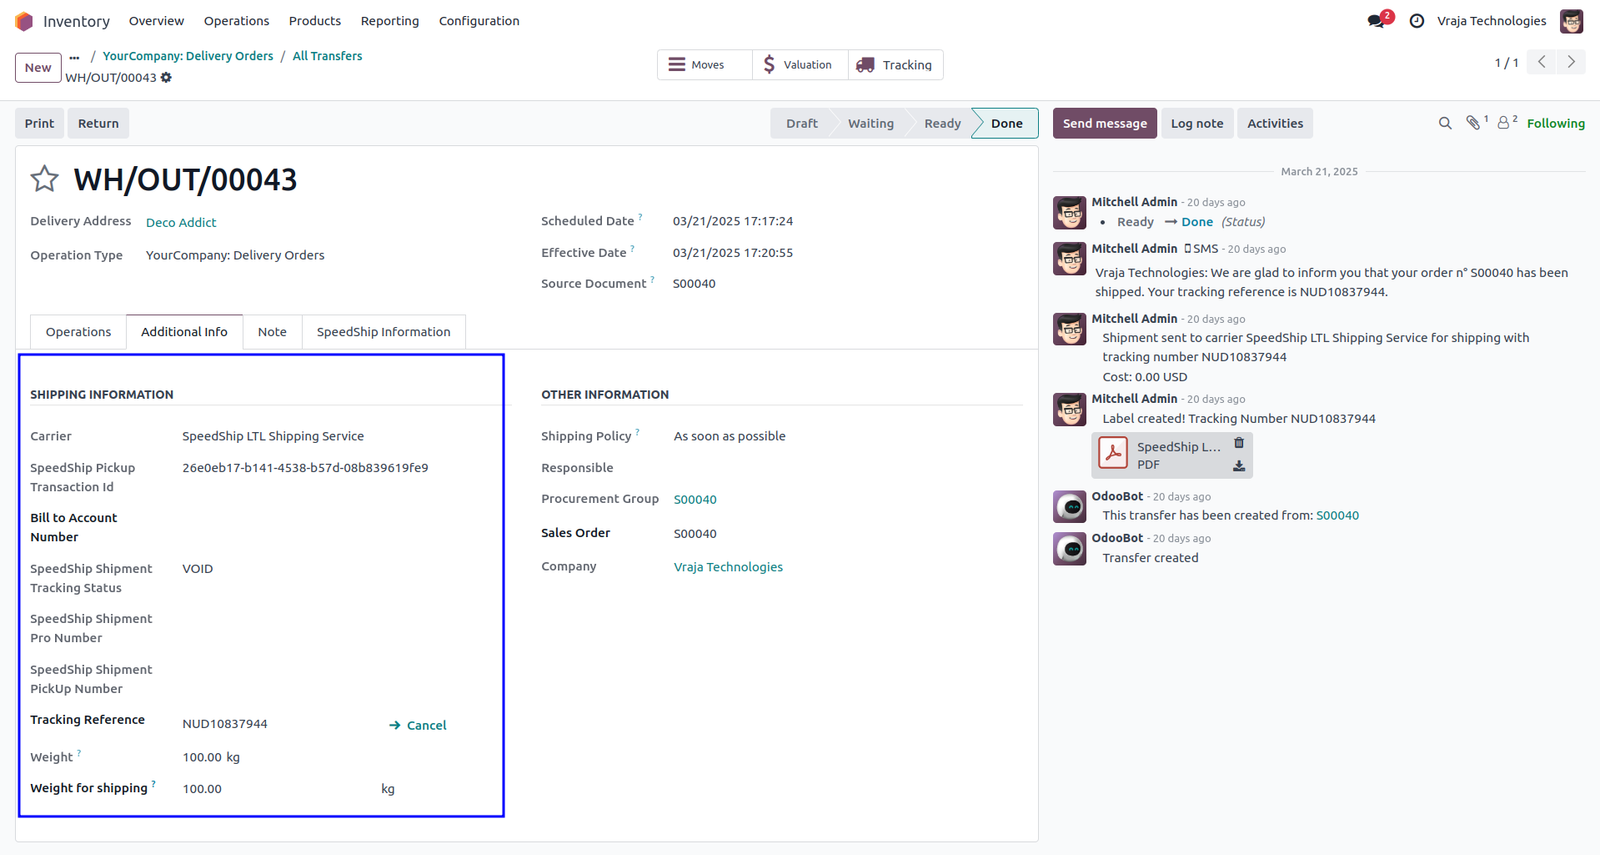Download the SpeedShip label PDF
Image resolution: width=1600 pixels, height=855 pixels.
coord(1239,466)
